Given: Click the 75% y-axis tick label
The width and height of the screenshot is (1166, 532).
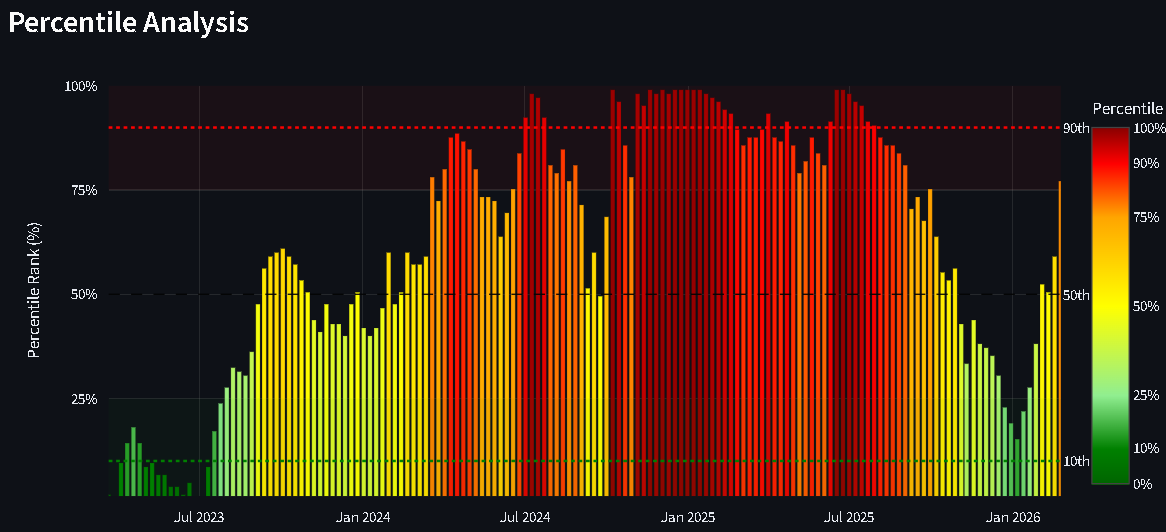Looking at the screenshot, I should [x=85, y=190].
